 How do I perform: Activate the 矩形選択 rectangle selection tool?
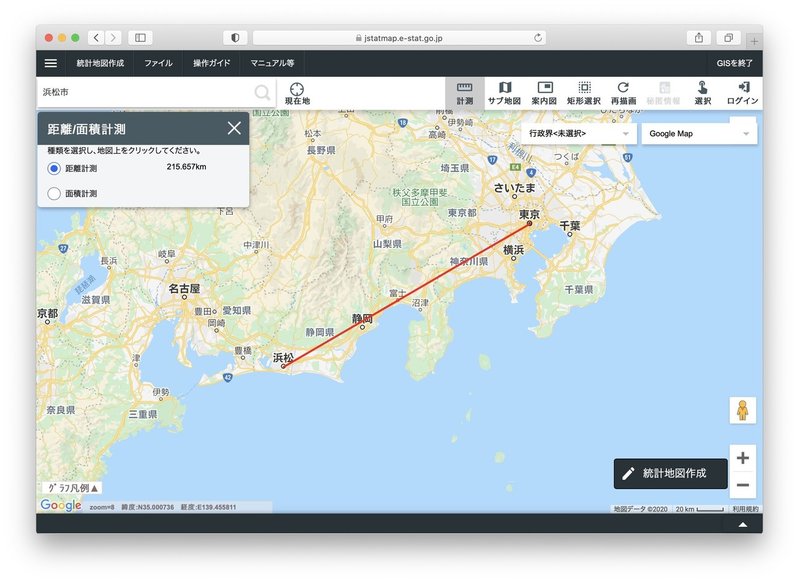[x=584, y=93]
